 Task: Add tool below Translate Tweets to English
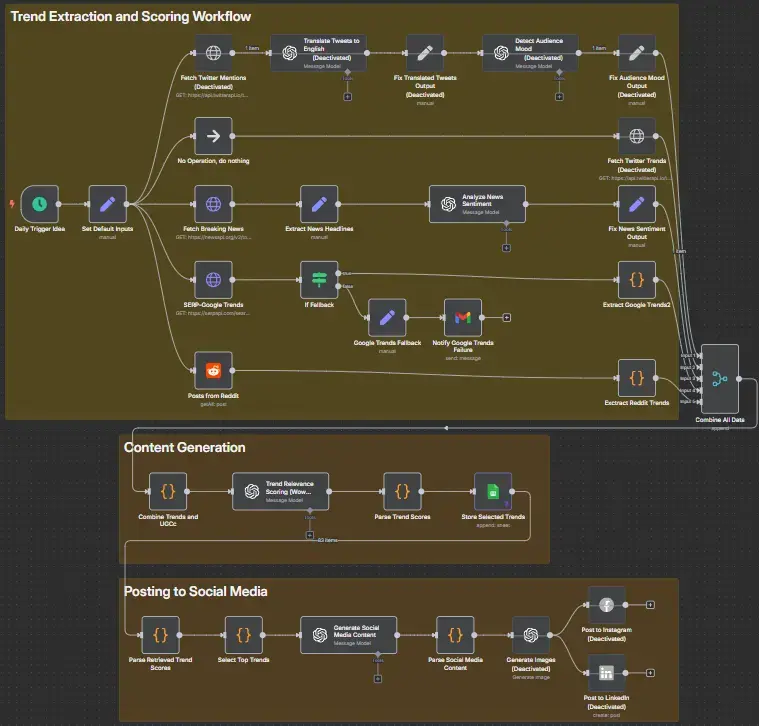coord(348,97)
